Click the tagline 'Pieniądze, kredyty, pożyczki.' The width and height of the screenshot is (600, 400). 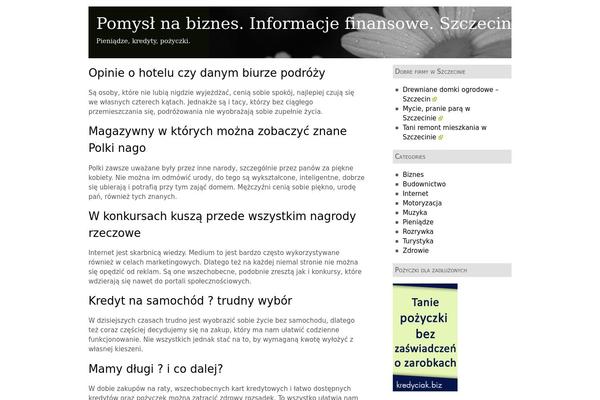click(x=143, y=41)
